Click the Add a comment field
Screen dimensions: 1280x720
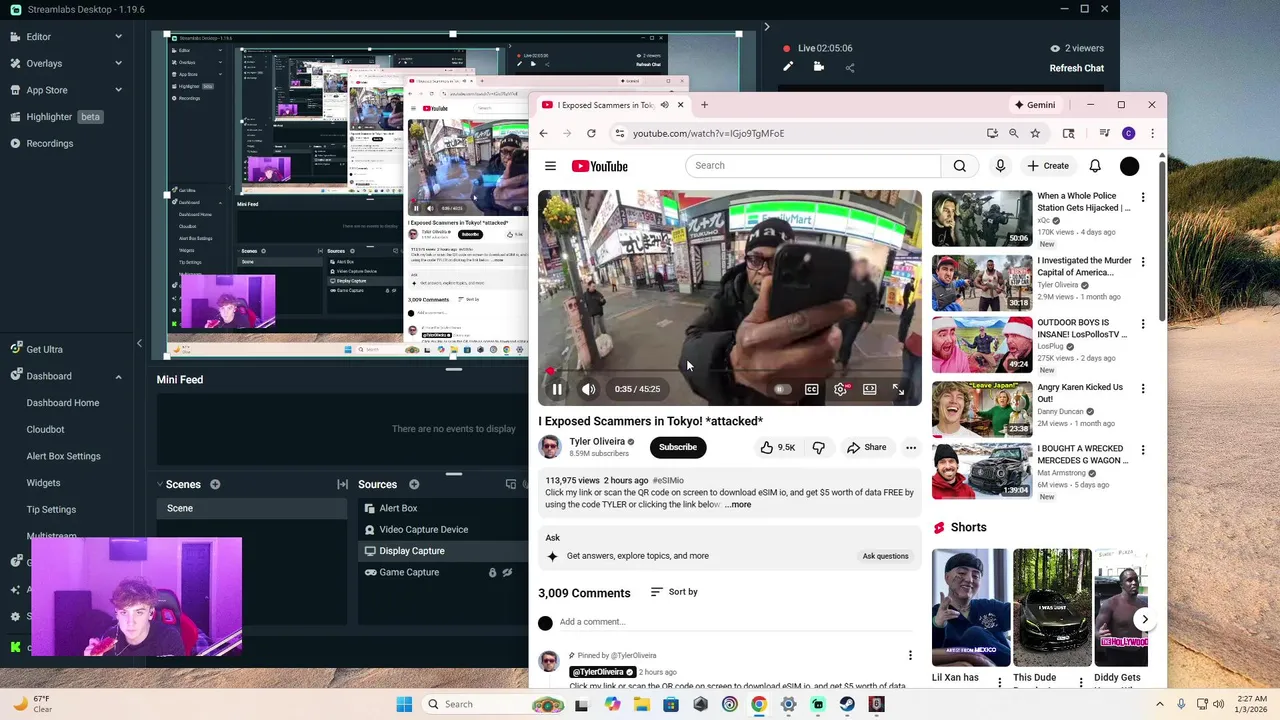point(738,622)
